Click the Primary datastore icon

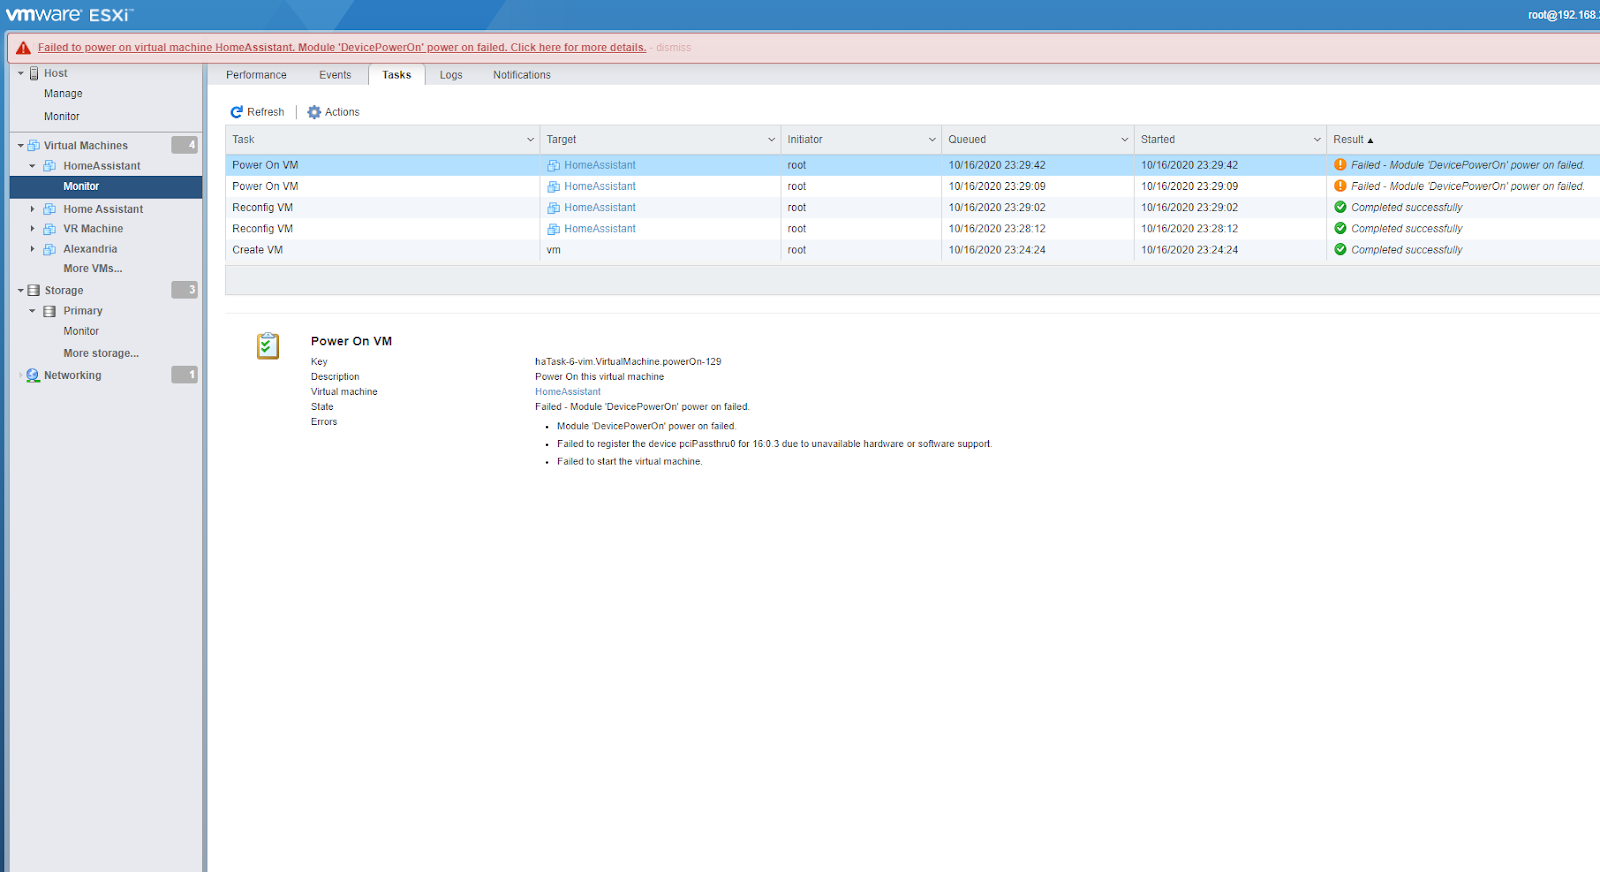(x=49, y=311)
